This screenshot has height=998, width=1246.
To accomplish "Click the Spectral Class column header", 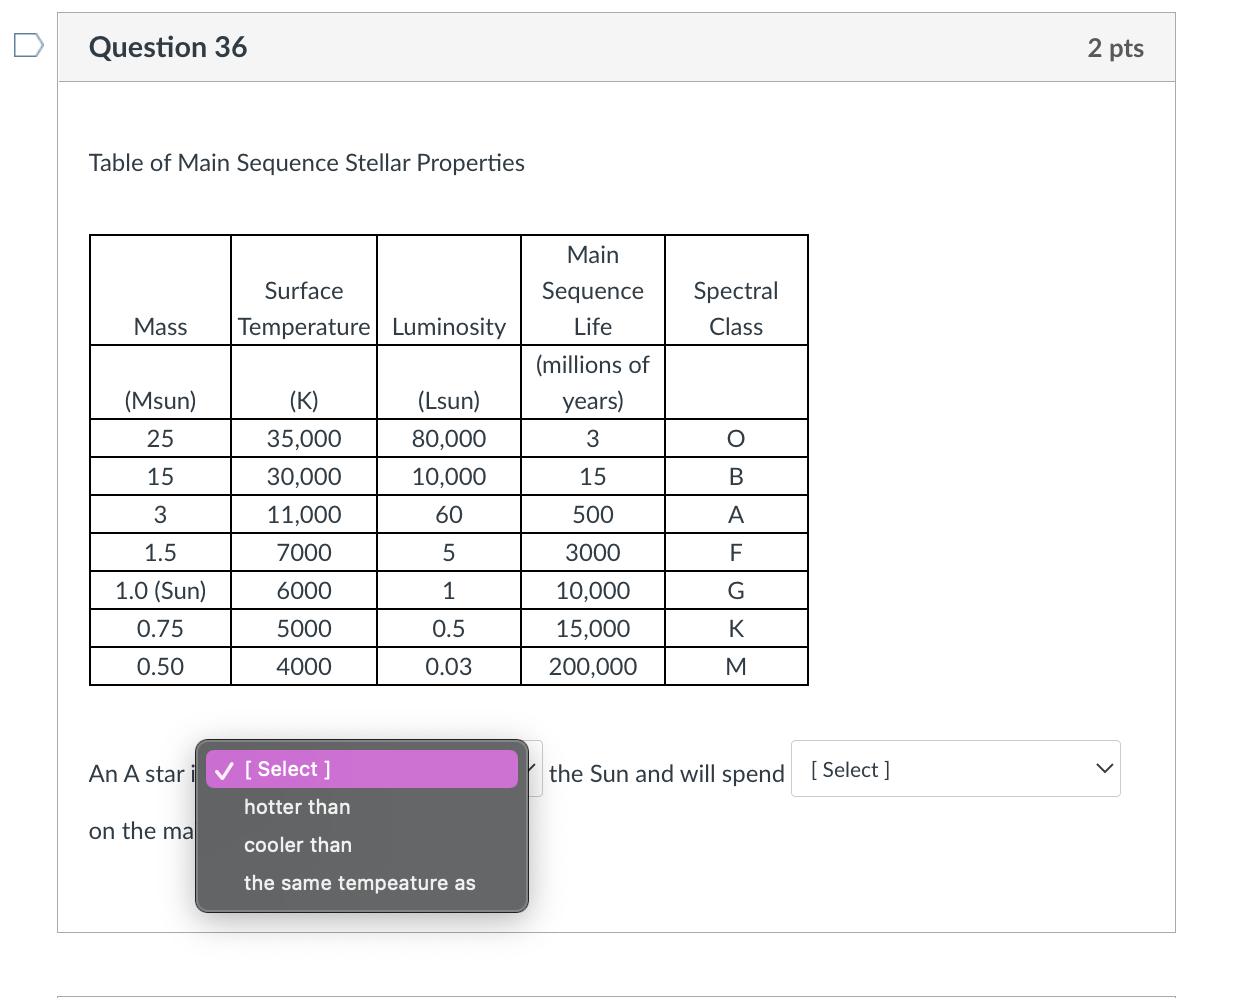I will [736, 308].
